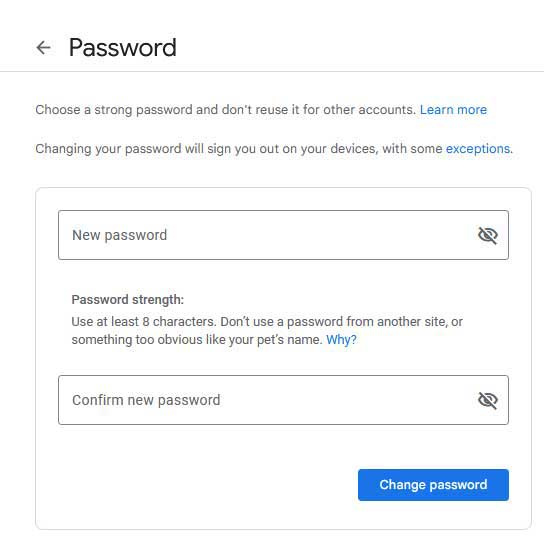Return to the previous page via left arrow

(x=43, y=48)
